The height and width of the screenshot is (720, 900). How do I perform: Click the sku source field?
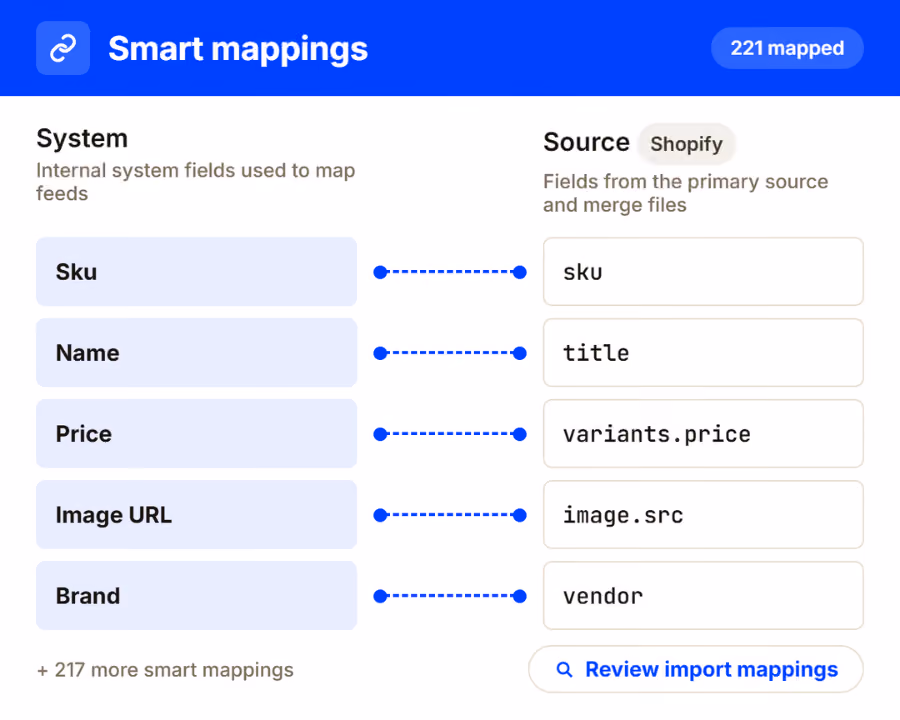[703, 272]
